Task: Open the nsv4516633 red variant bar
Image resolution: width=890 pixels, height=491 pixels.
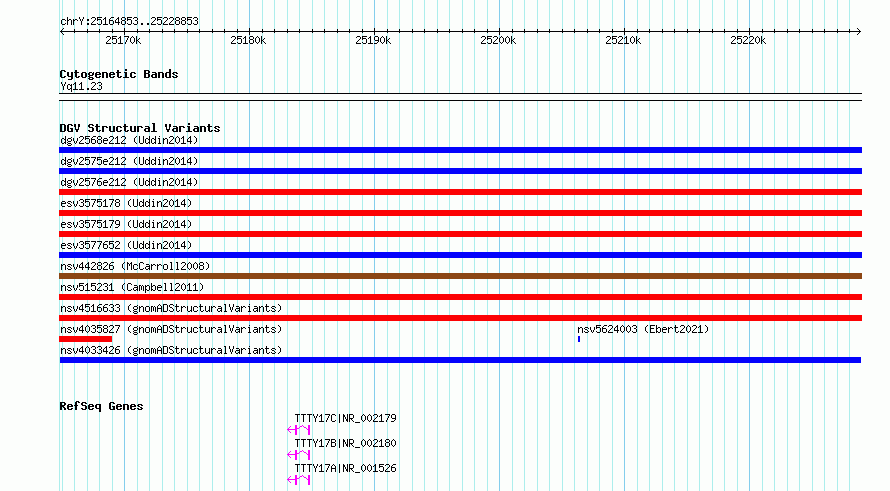Action: (x=460, y=318)
